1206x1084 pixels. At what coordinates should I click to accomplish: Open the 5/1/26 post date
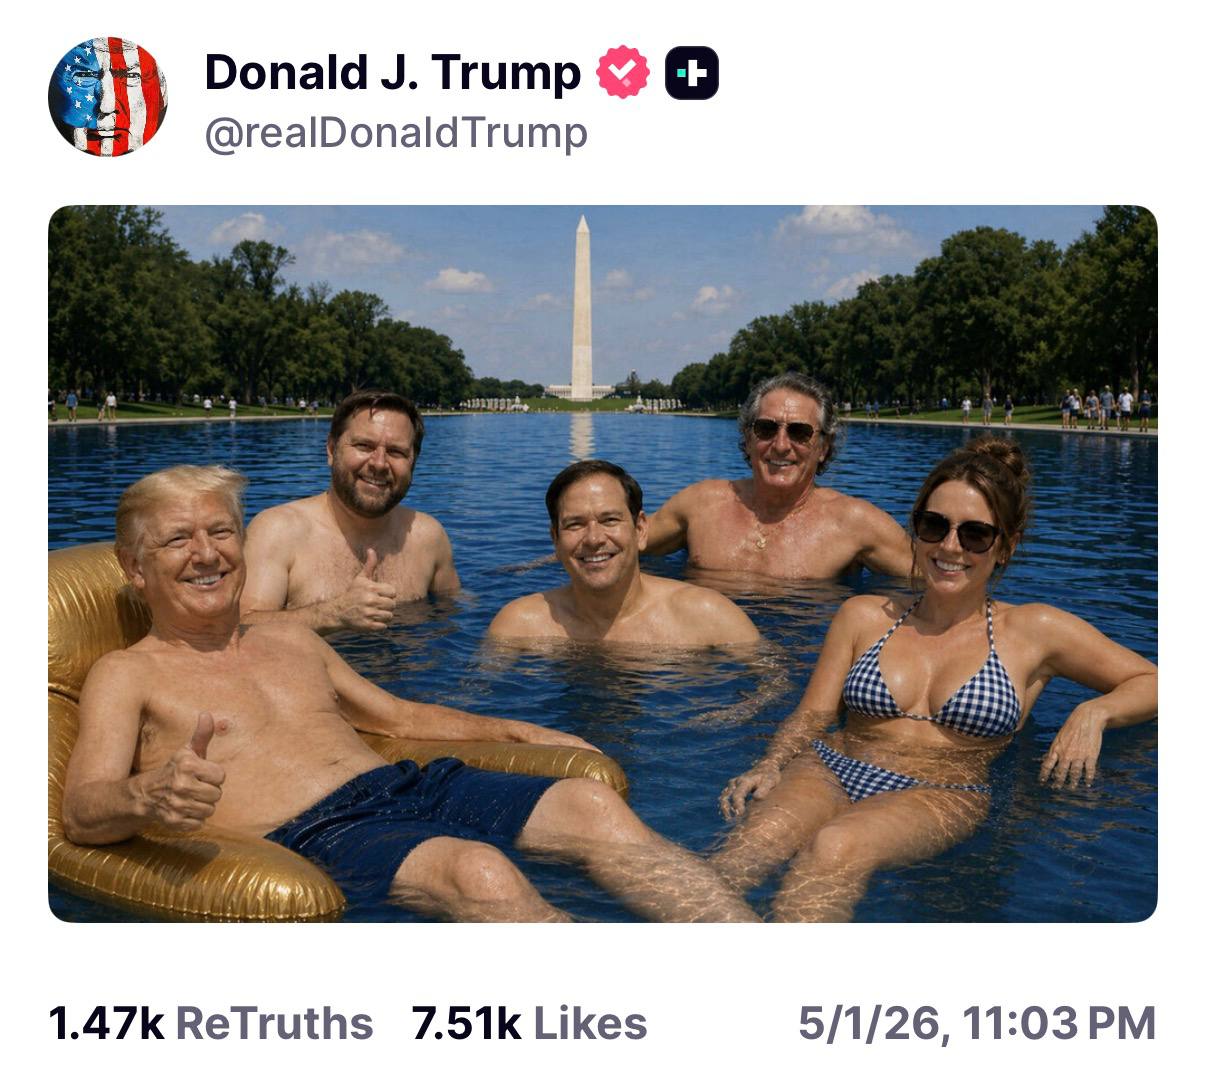(x=868, y=1024)
